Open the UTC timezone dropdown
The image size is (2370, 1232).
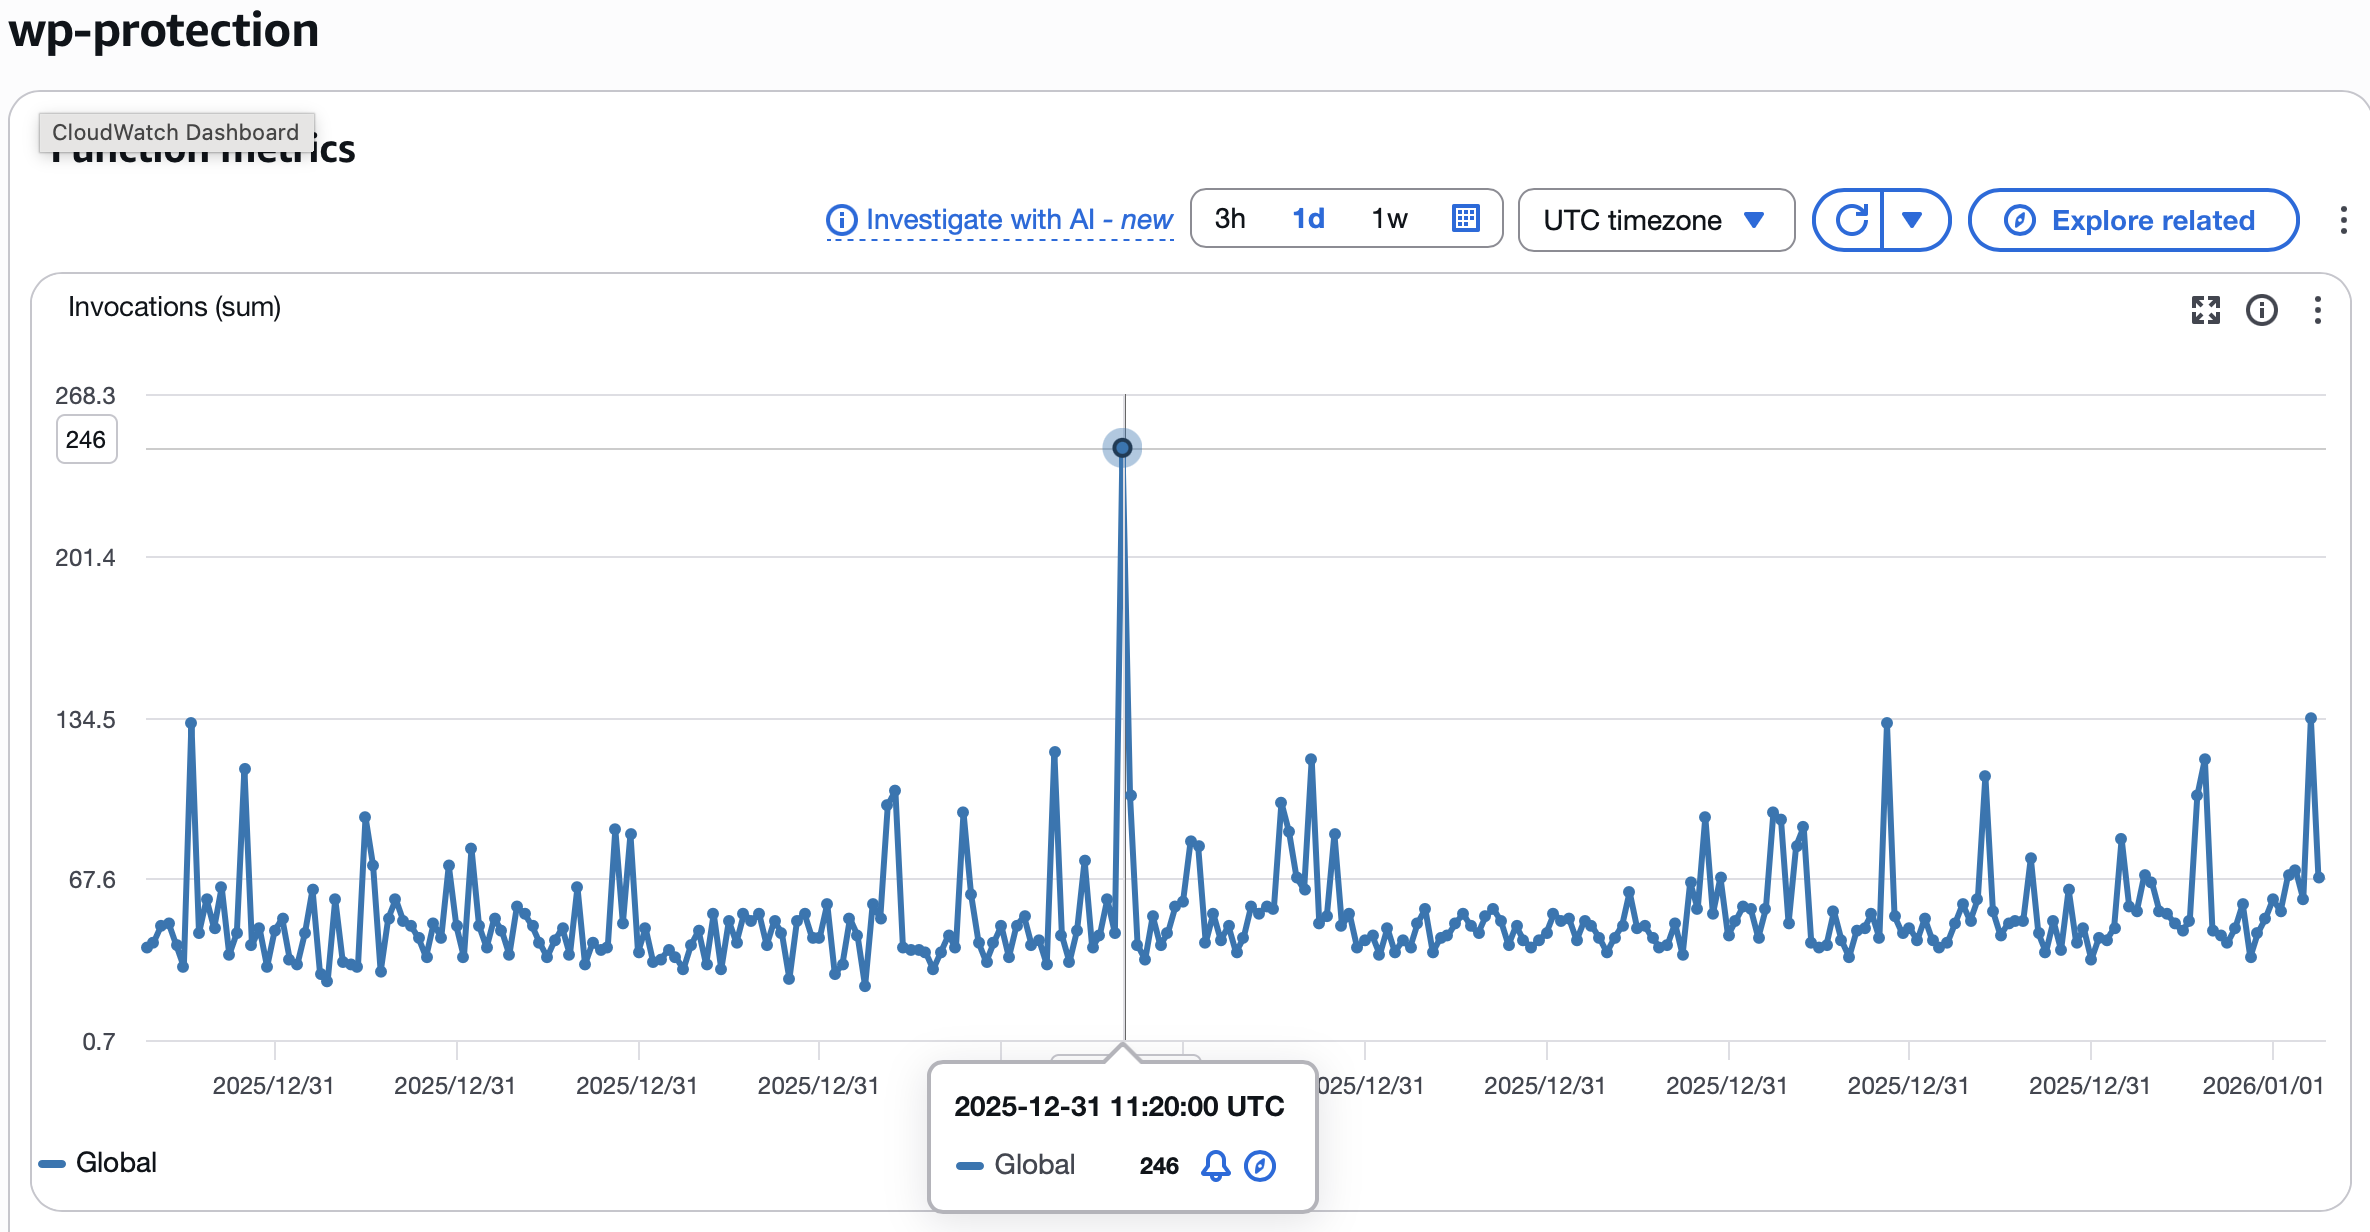tap(1655, 220)
